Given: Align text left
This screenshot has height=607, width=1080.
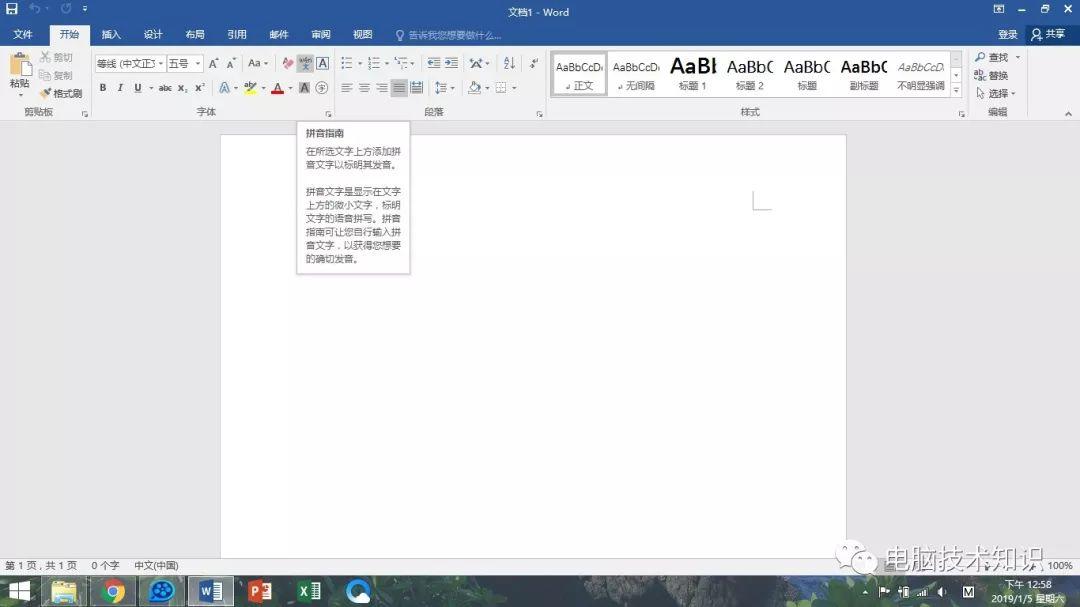Looking at the screenshot, I should point(346,88).
